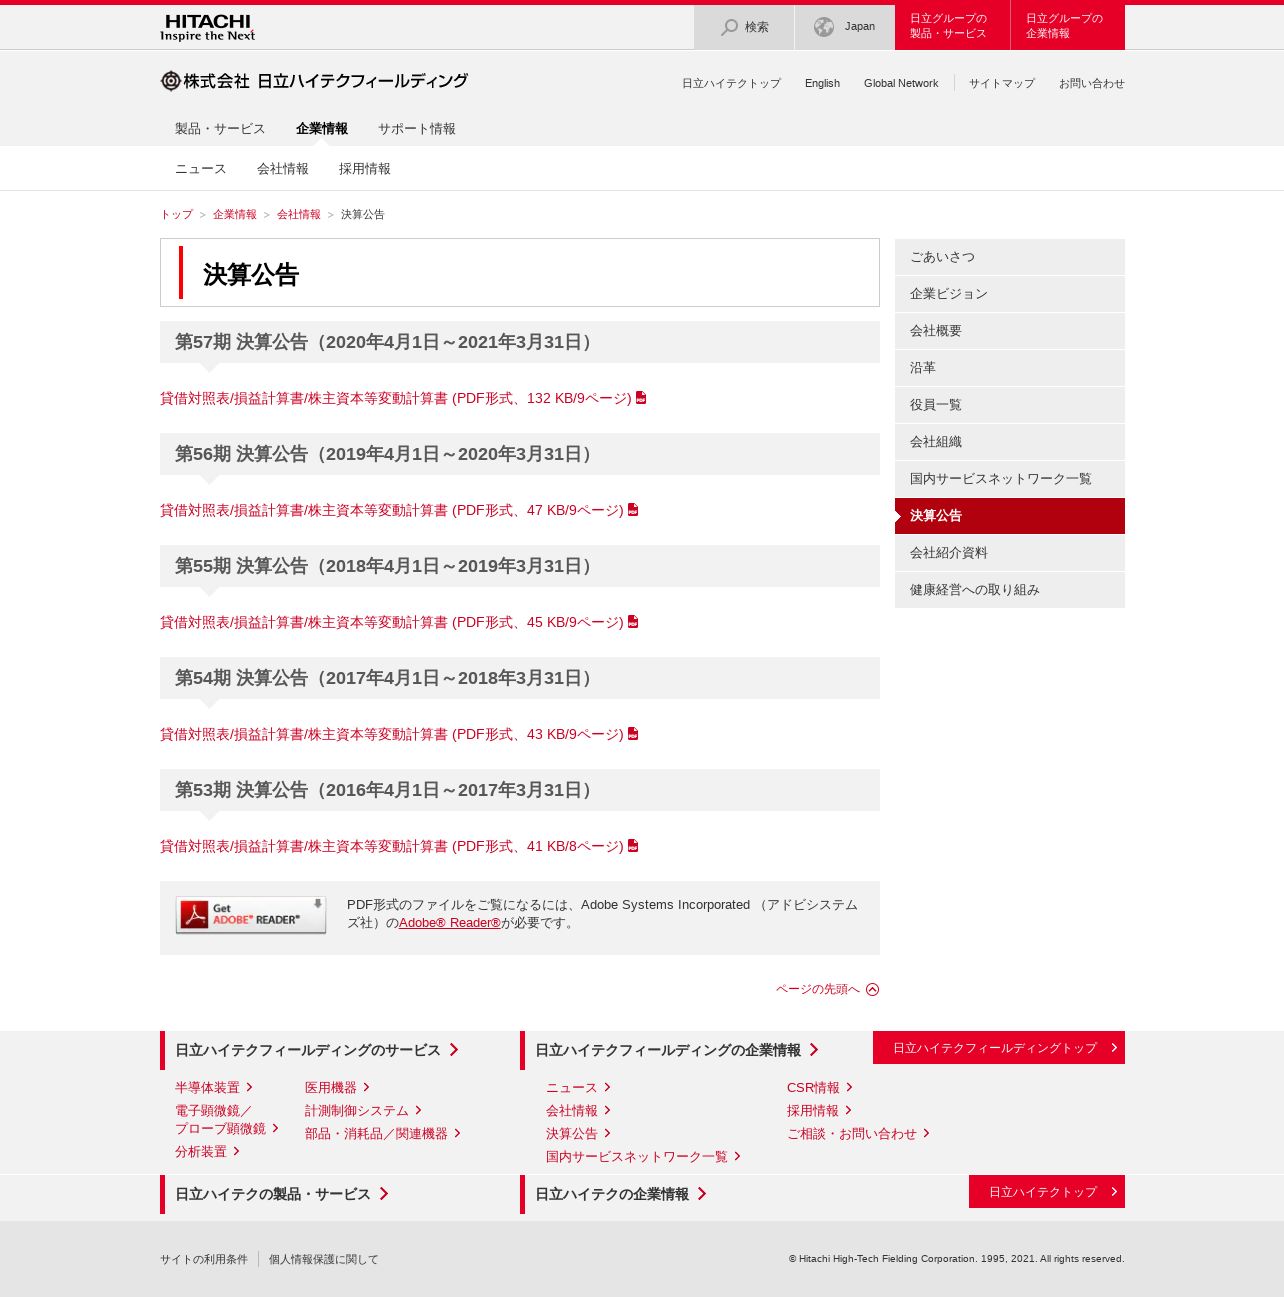Open 日立ハイテクの企業情報 footer heading
This screenshot has height=1297, width=1284.
(620, 1194)
